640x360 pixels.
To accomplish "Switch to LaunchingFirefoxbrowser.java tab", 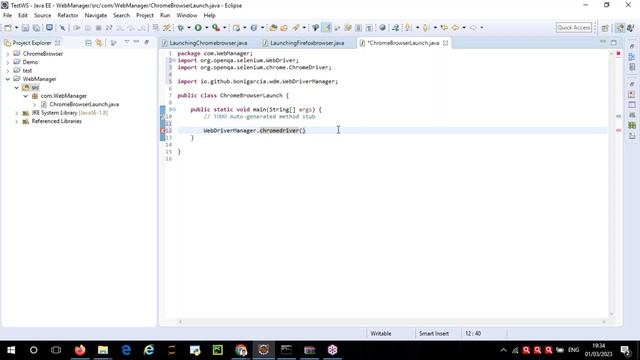I will 307,43.
